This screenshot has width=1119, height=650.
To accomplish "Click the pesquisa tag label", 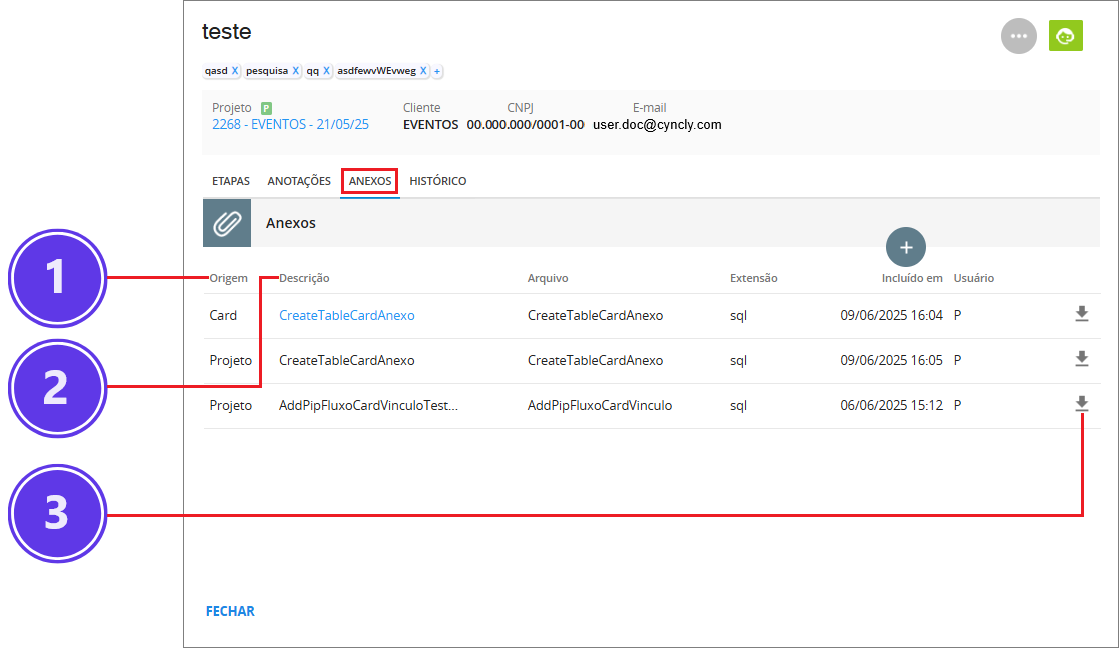I will (x=267, y=71).
